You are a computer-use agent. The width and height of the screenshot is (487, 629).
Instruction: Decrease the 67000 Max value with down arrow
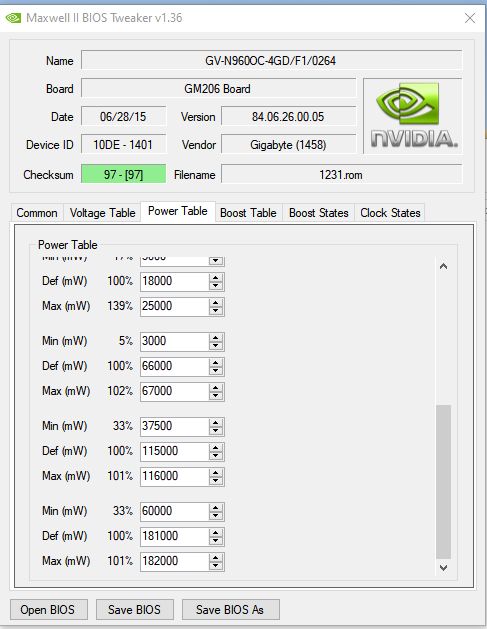[x=216, y=396]
